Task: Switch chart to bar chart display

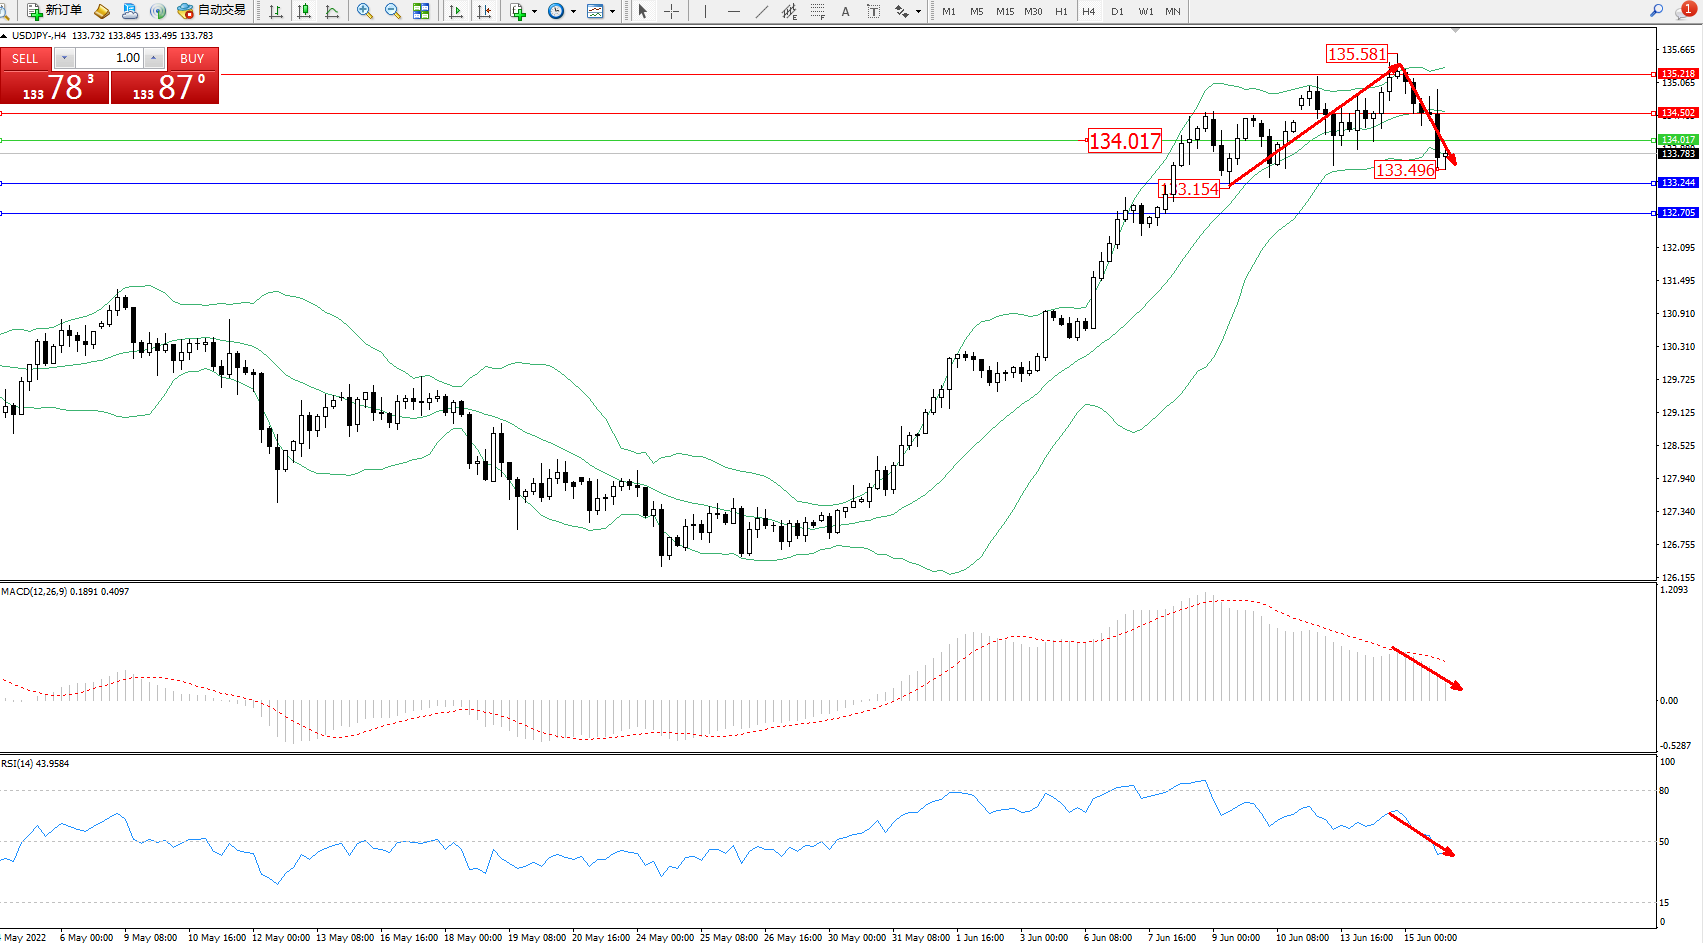Action: click(276, 11)
